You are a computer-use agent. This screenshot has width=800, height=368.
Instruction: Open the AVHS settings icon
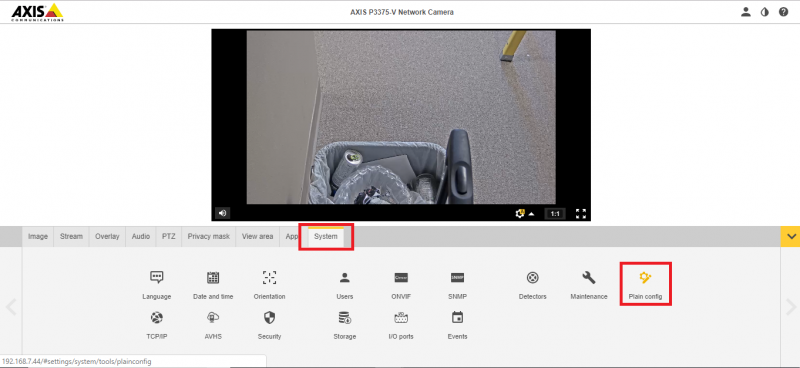coord(213,318)
